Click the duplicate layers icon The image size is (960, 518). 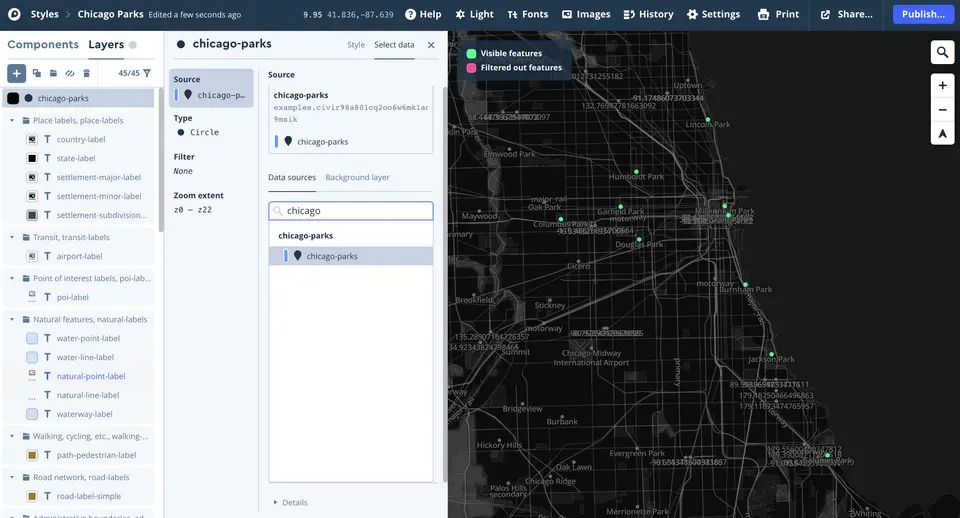[x=36, y=73]
